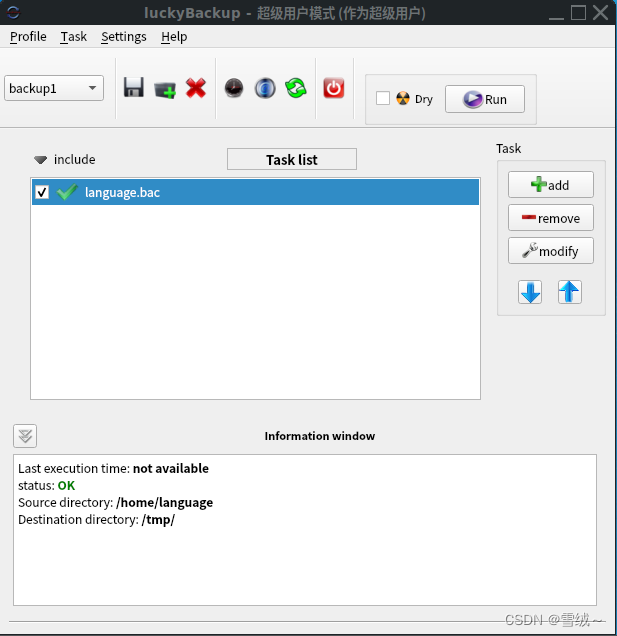Move task down with blue arrow
This screenshot has height=636, width=617.
coord(530,292)
